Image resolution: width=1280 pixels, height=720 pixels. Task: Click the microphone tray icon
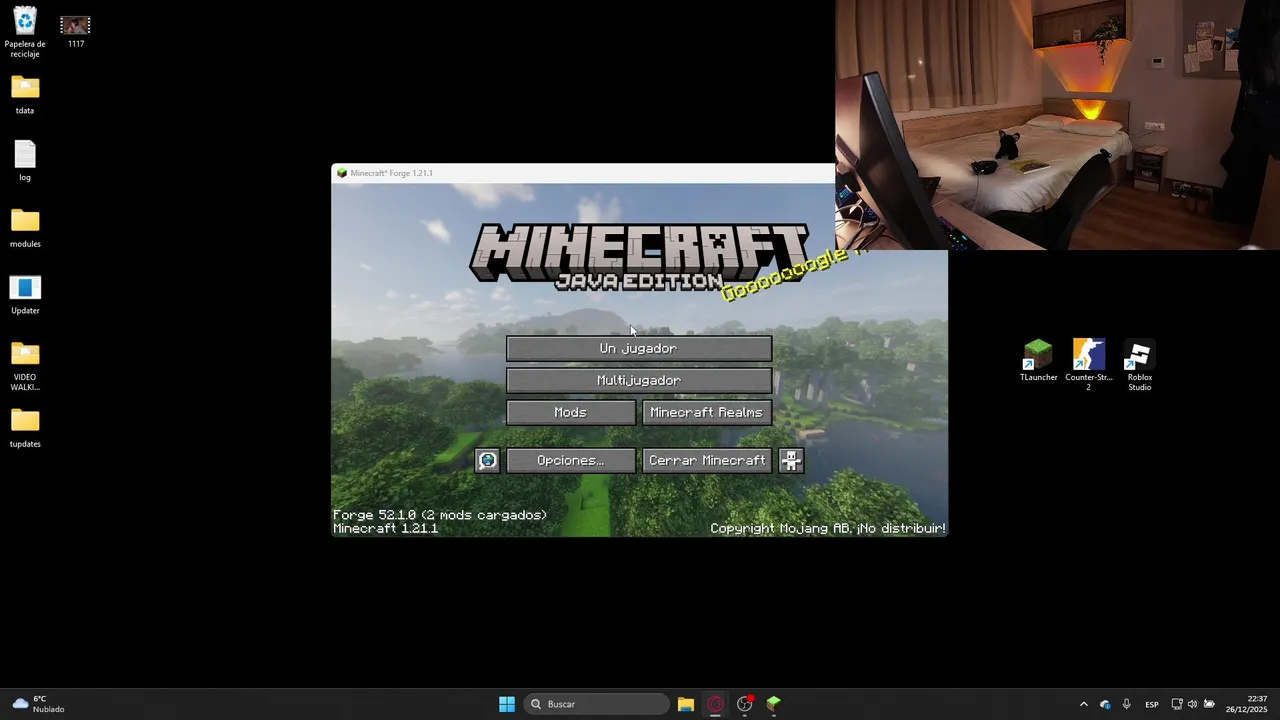[x=1127, y=704]
